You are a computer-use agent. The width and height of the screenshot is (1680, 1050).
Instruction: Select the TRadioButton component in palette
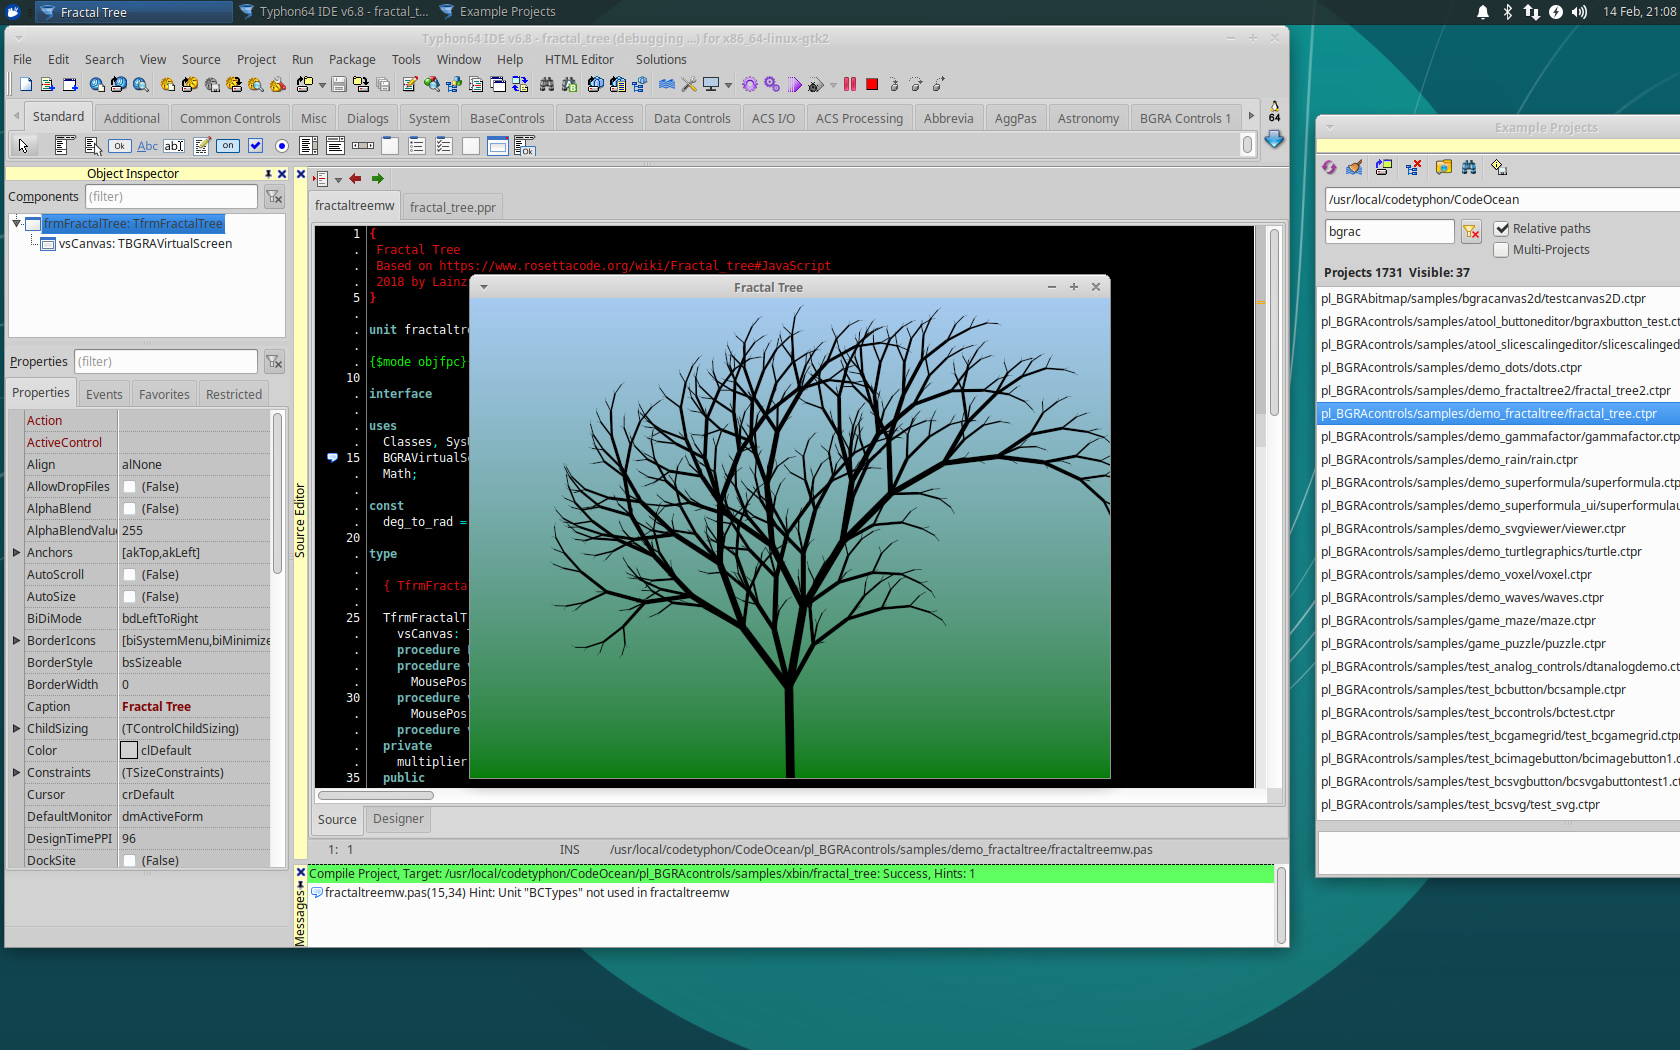282,146
